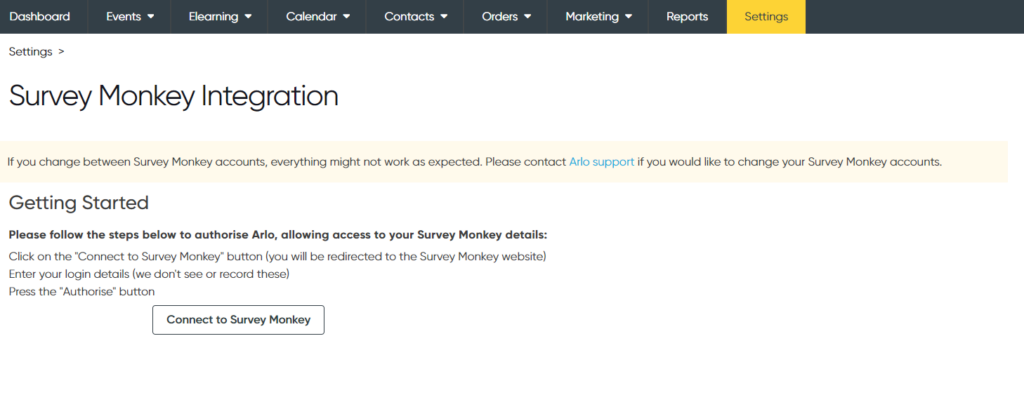The height and width of the screenshot is (395, 1024).
Task: Open the Dashboard tab
Action: pos(40,17)
